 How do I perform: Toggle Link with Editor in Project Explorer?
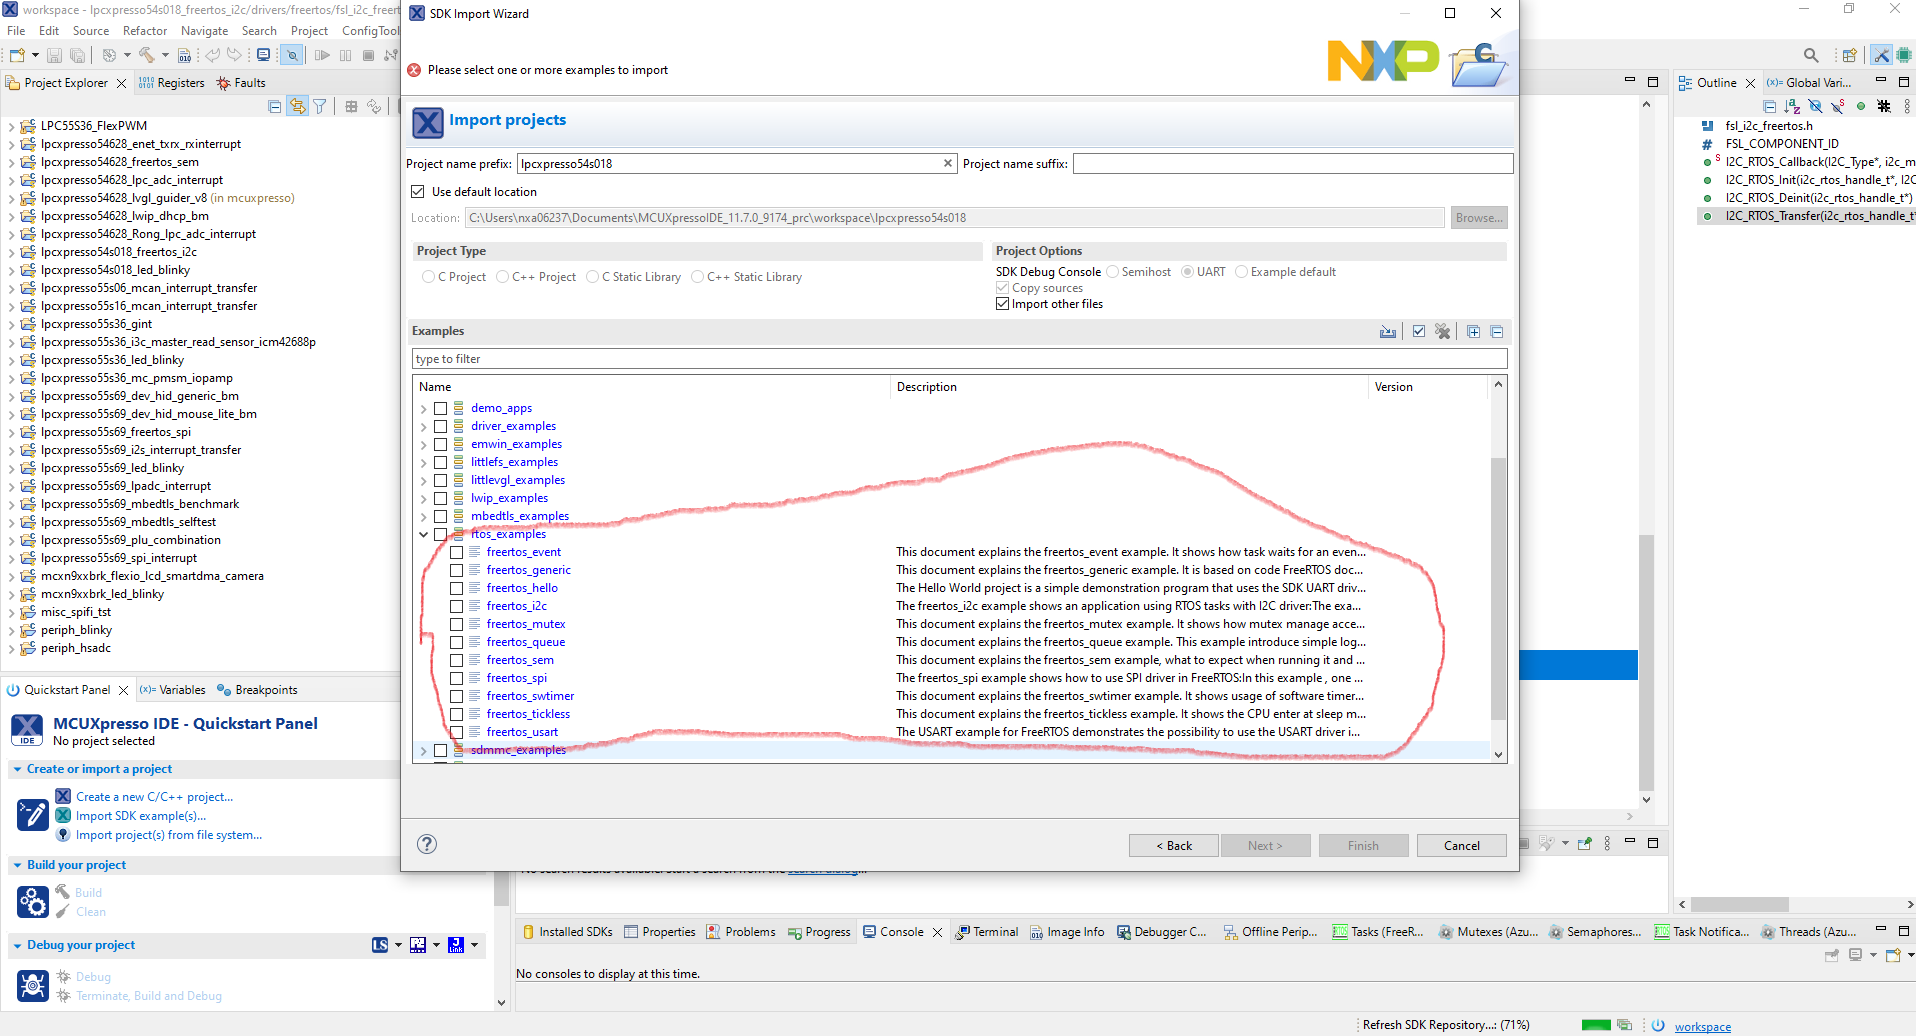pyautogui.click(x=298, y=106)
